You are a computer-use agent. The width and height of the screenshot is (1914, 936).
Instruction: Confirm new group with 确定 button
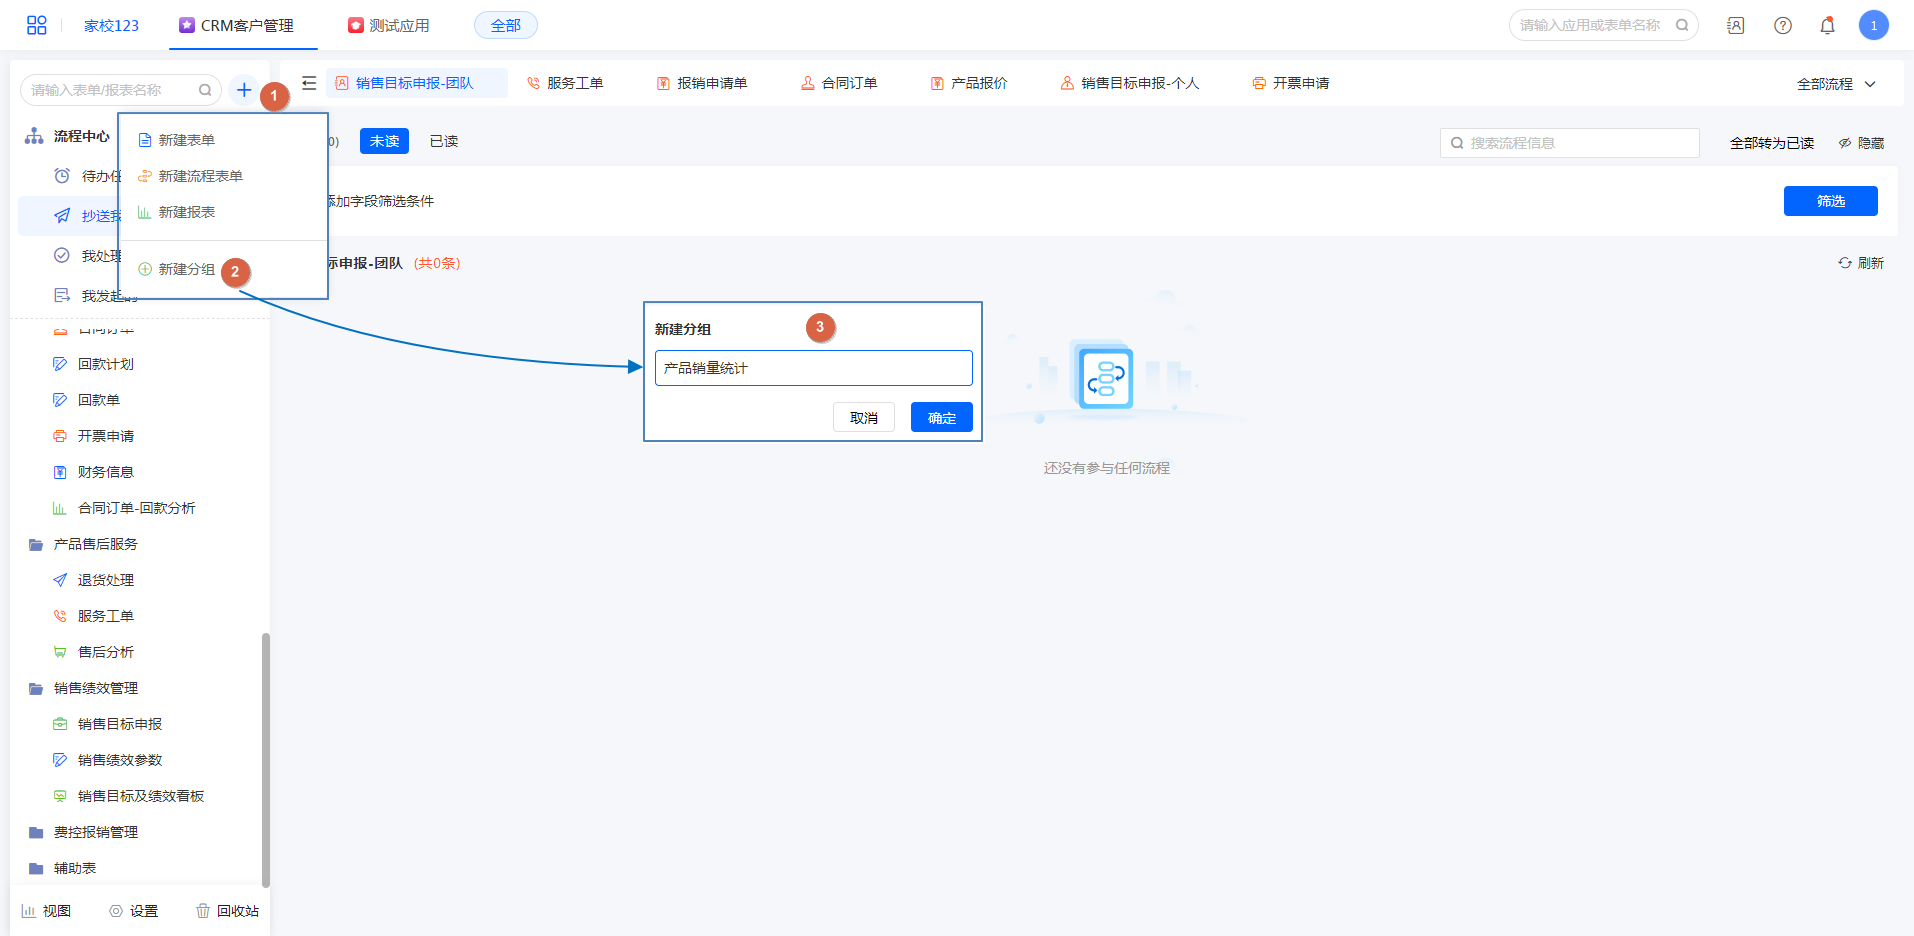coord(941,418)
